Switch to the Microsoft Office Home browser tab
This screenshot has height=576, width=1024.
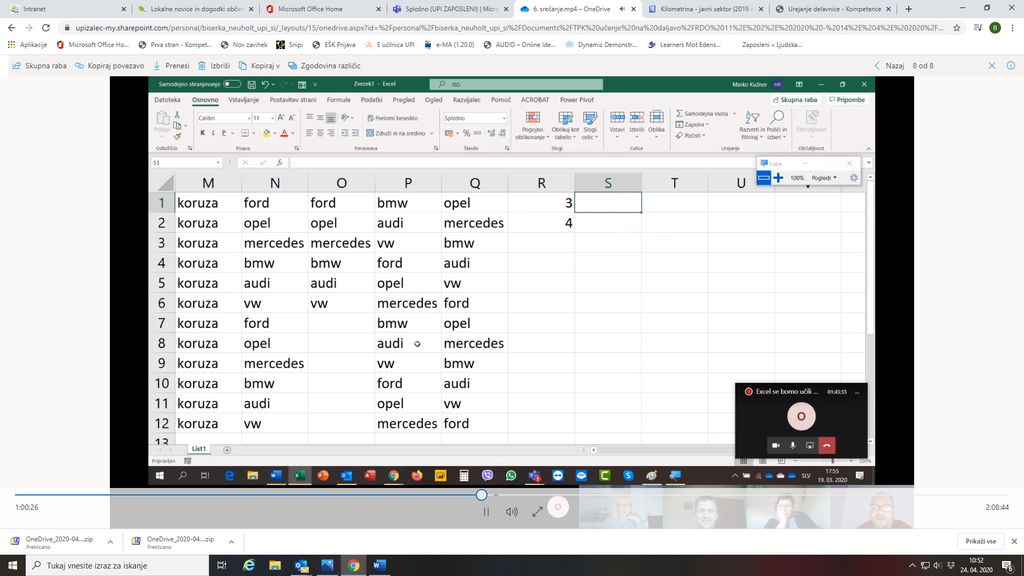point(310,8)
